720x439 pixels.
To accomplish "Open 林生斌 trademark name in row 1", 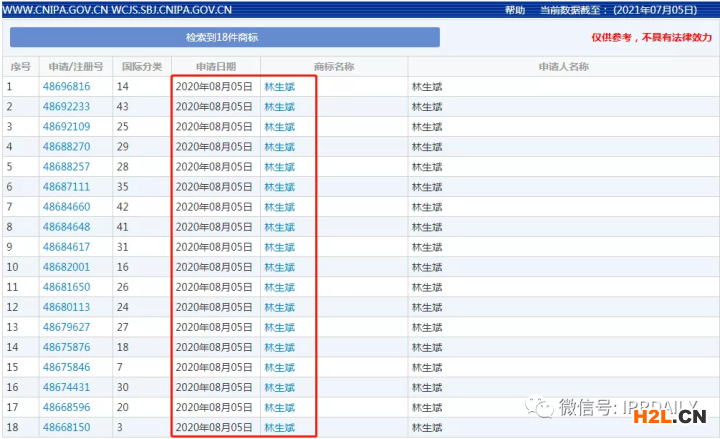I will tap(279, 87).
